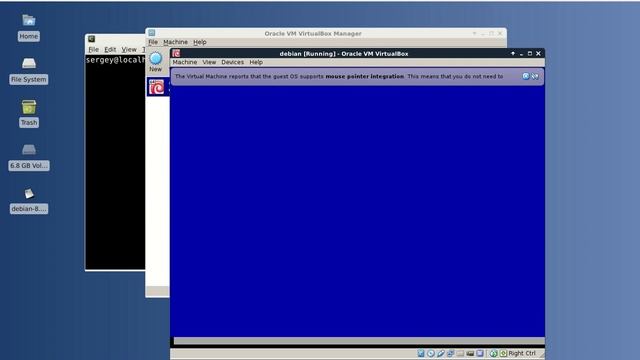
Task: Click the don't show again notification icon
Action: click(535, 76)
